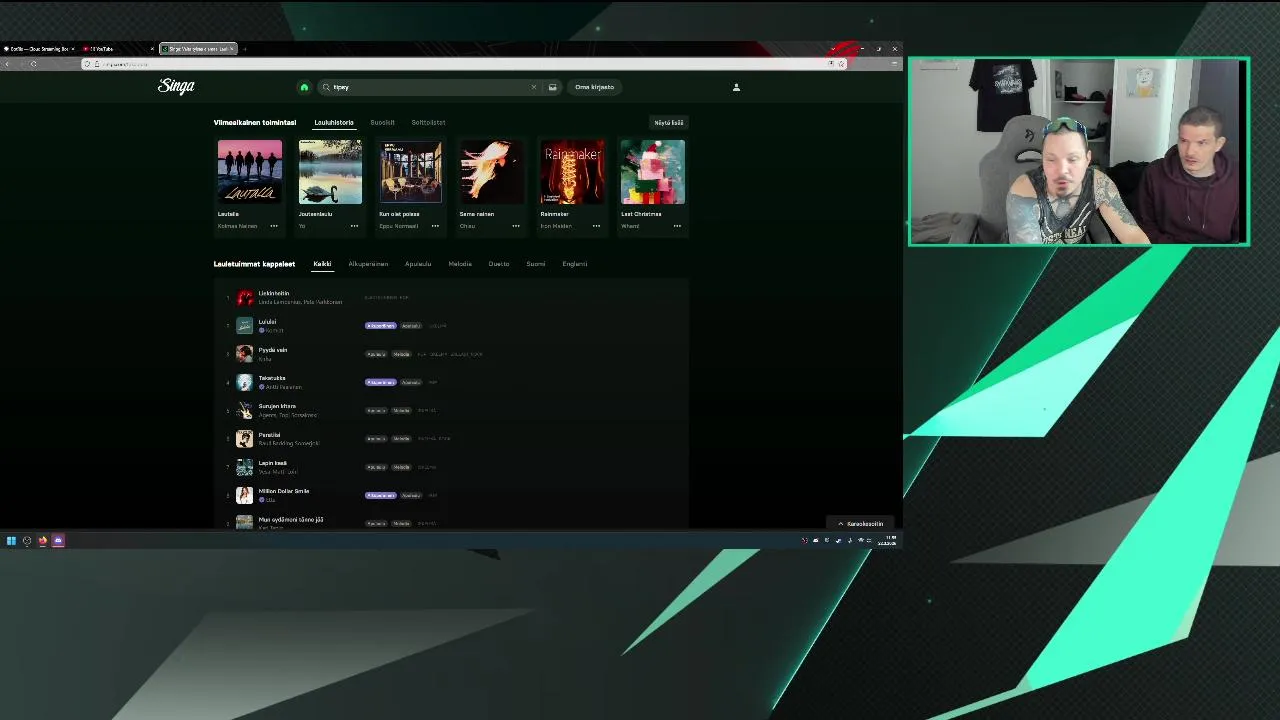The width and height of the screenshot is (1280, 720).
Task: Open more options for Sama nainen
Action: (516, 226)
